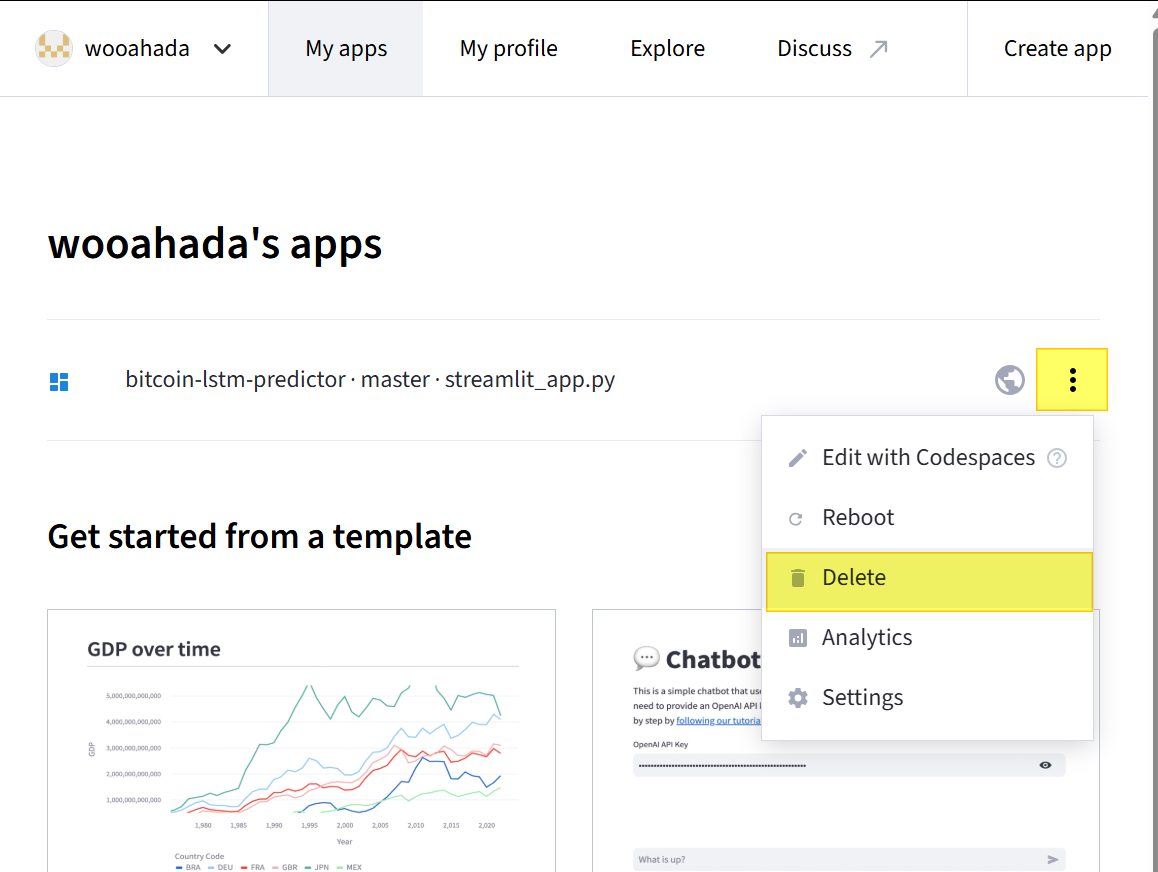Image resolution: width=1158 pixels, height=872 pixels.
Task: Click the bitcoin-lstm-predictor app icon
Action: (x=59, y=381)
